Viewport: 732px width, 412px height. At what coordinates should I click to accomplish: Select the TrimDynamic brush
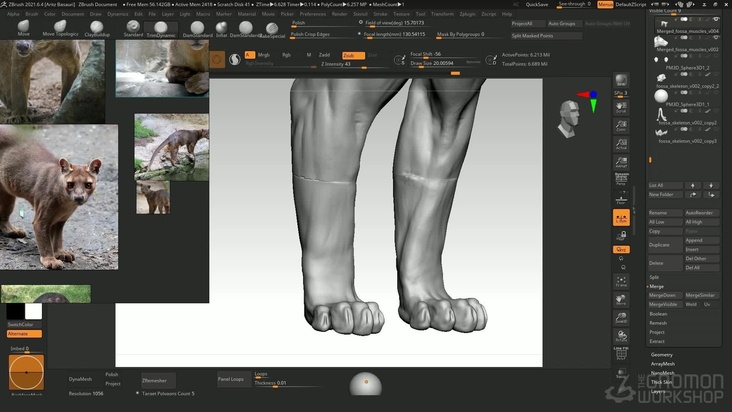(x=161, y=29)
